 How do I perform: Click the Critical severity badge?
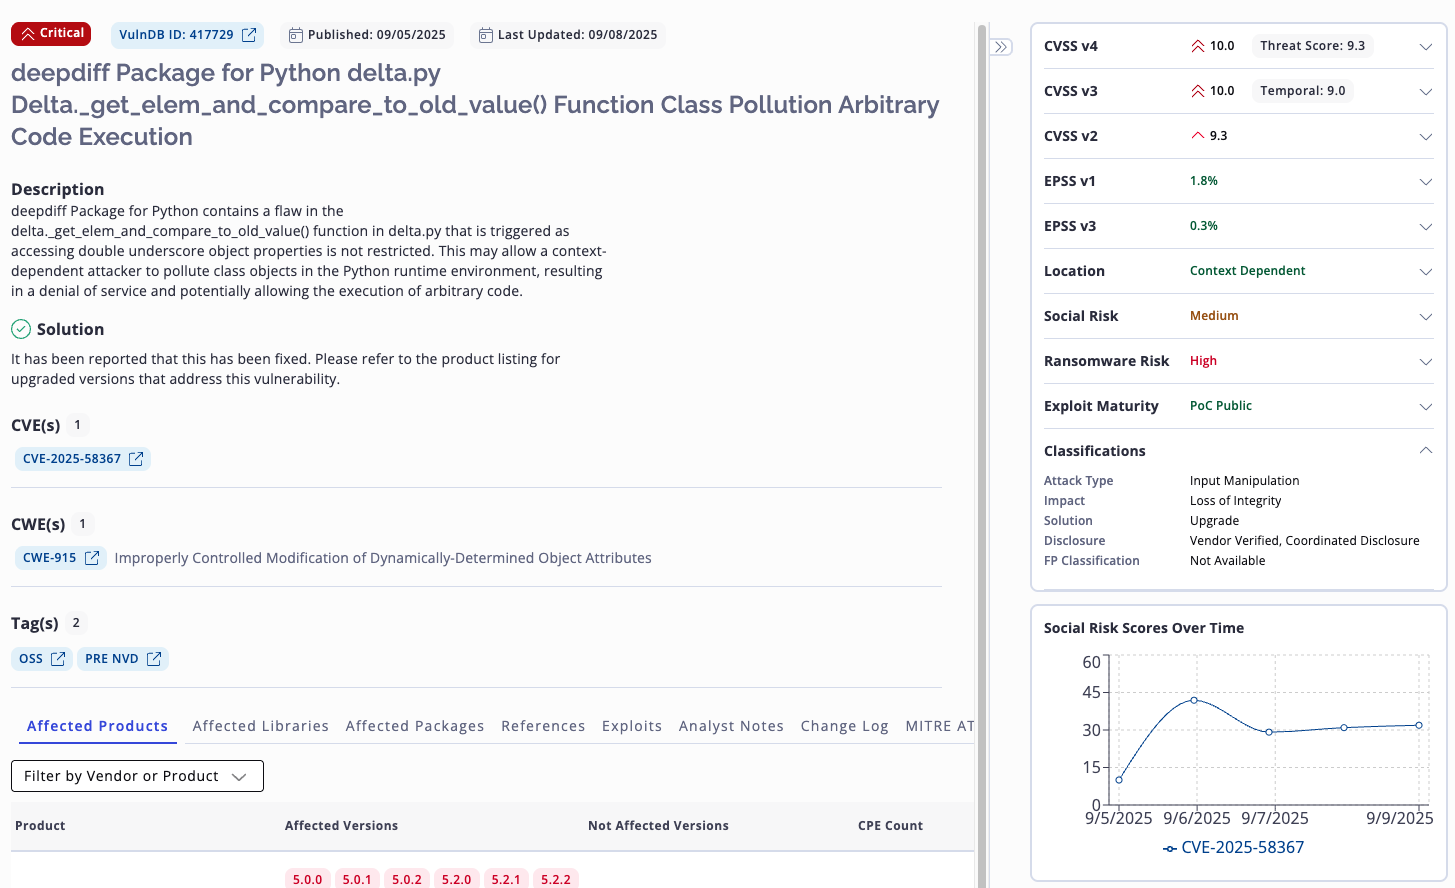[51, 34]
